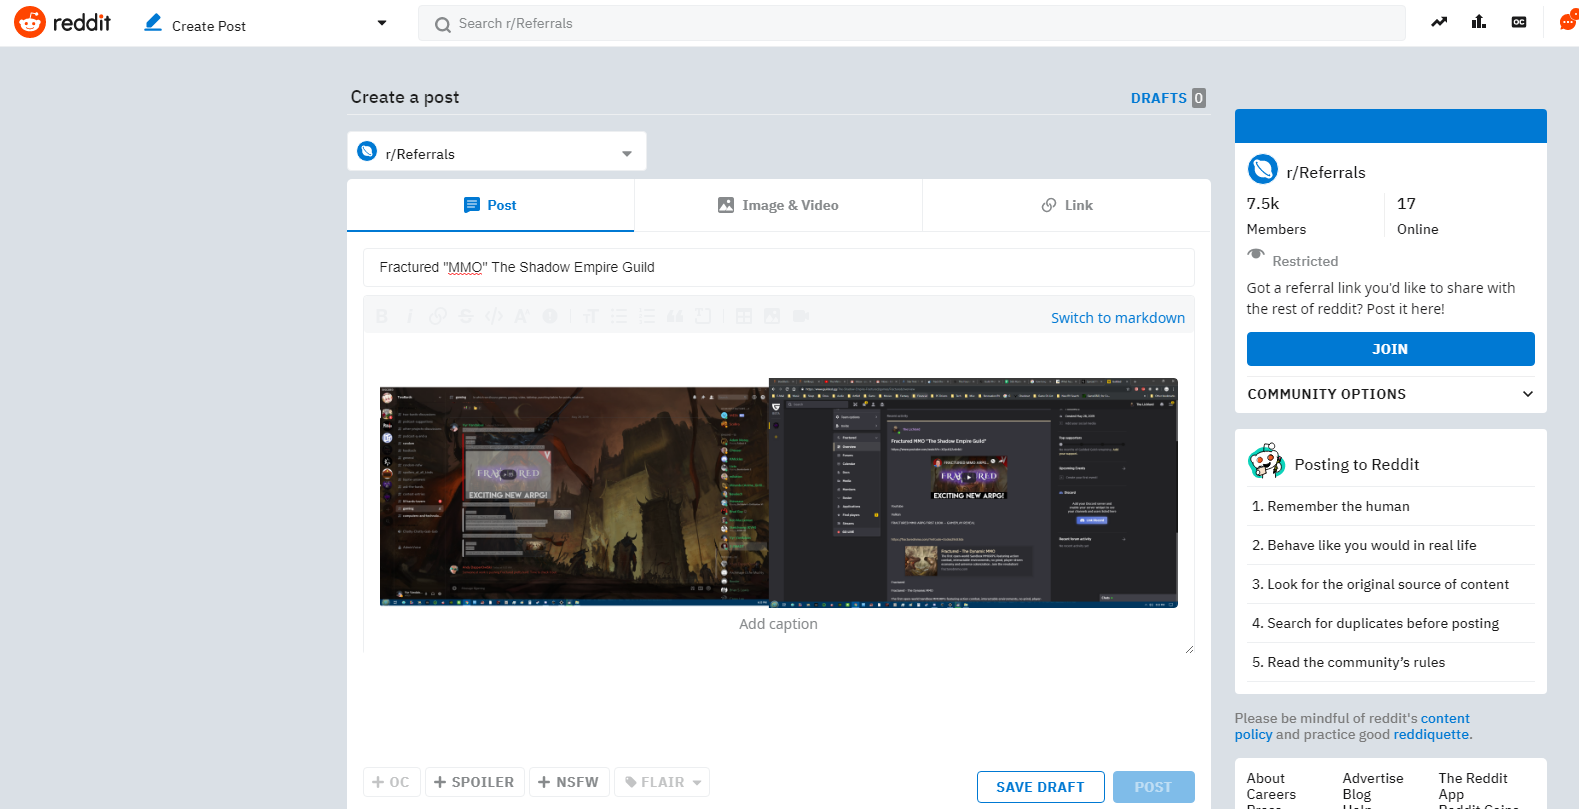Image resolution: width=1579 pixels, height=809 pixels.
Task: Click Switch to markdown
Action: [x=1117, y=318]
